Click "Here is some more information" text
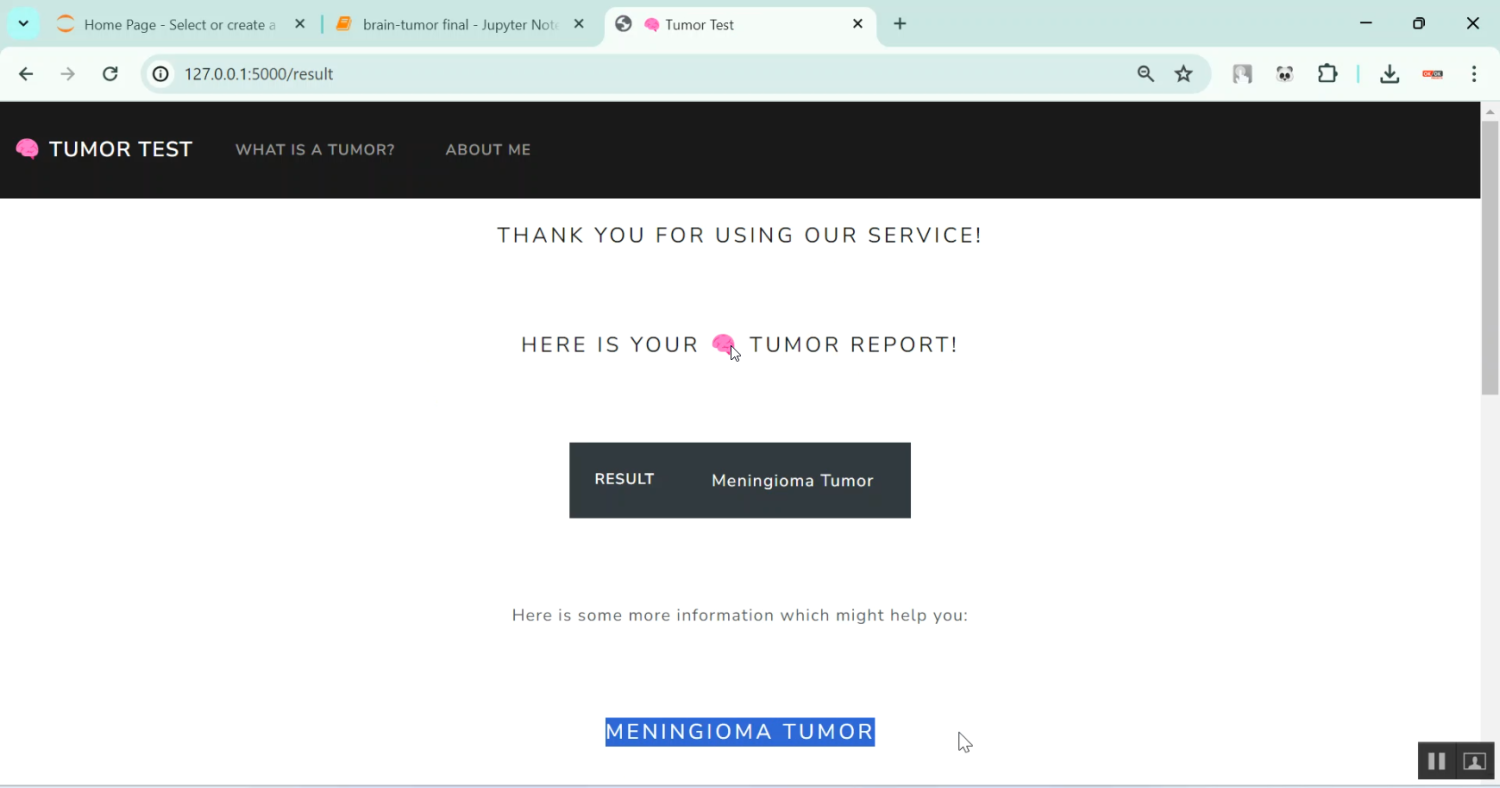 (x=740, y=615)
